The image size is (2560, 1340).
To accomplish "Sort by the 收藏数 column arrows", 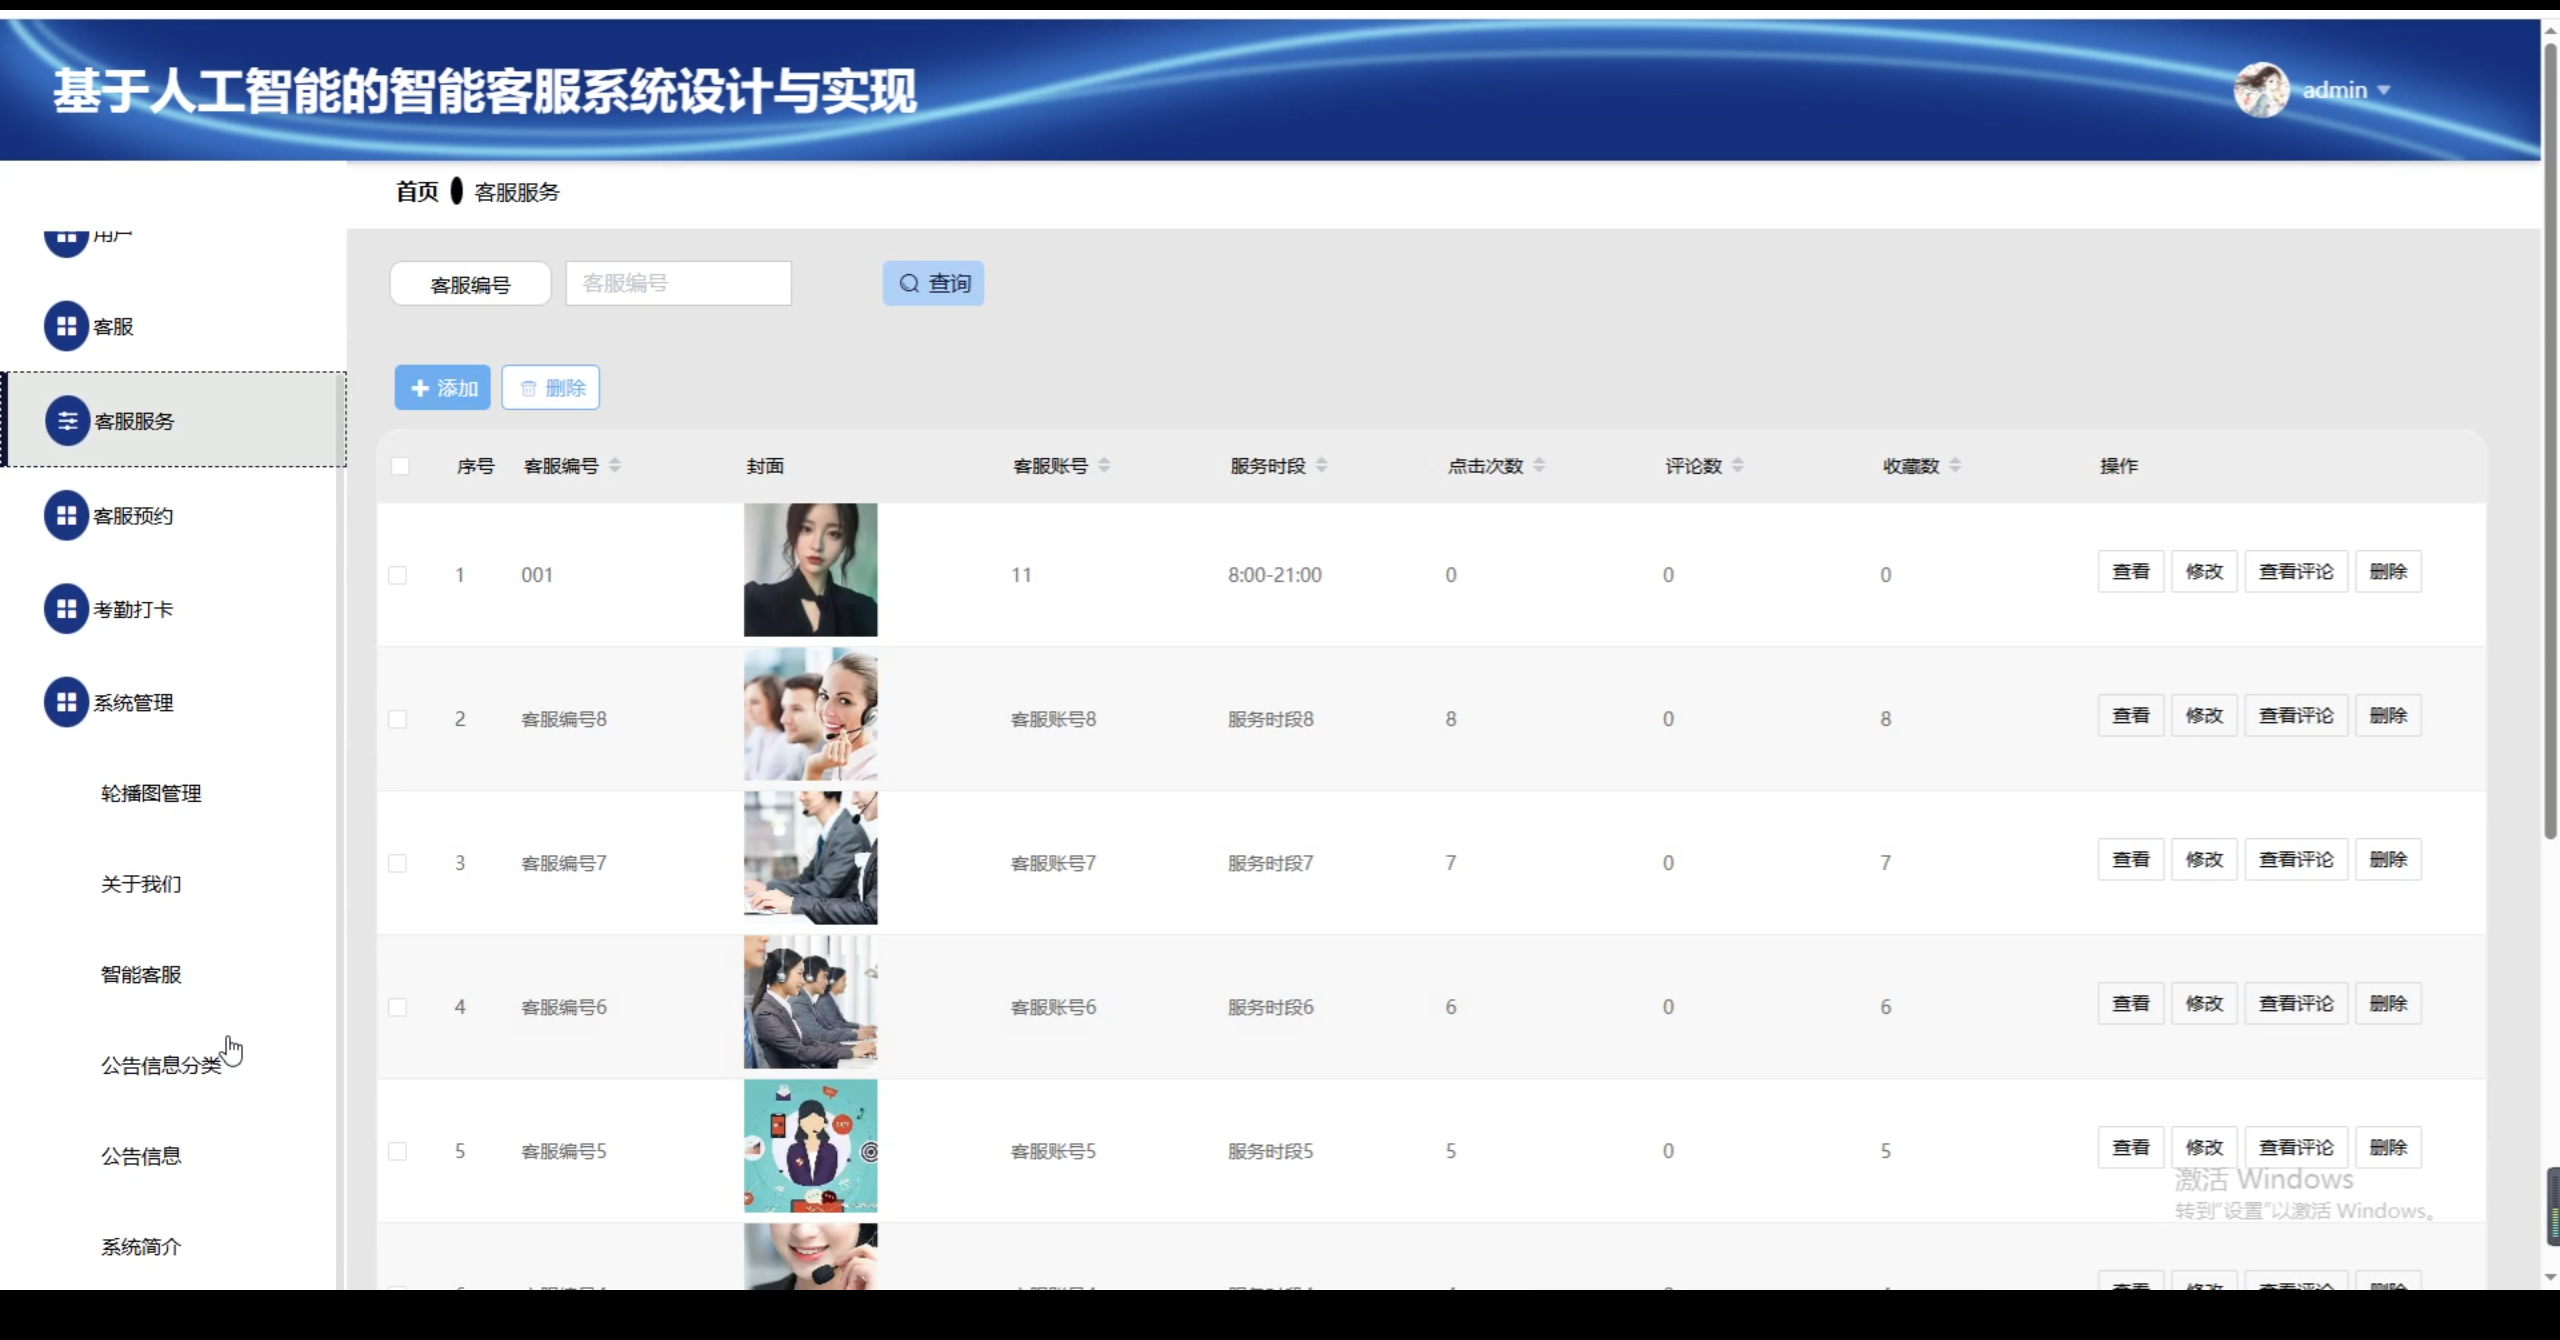I will tap(1955, 465).
